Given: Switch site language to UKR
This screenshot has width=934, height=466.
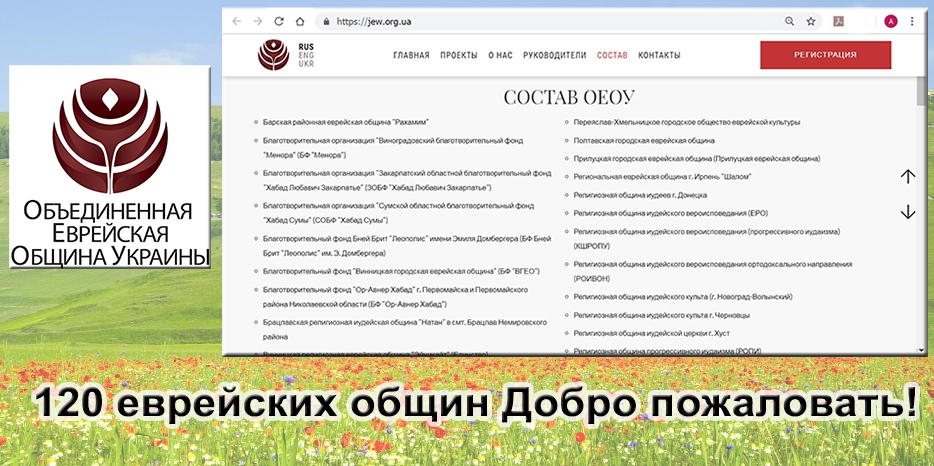Looking at the screenshot, I should pyautogui.click(x=306, y=63).
